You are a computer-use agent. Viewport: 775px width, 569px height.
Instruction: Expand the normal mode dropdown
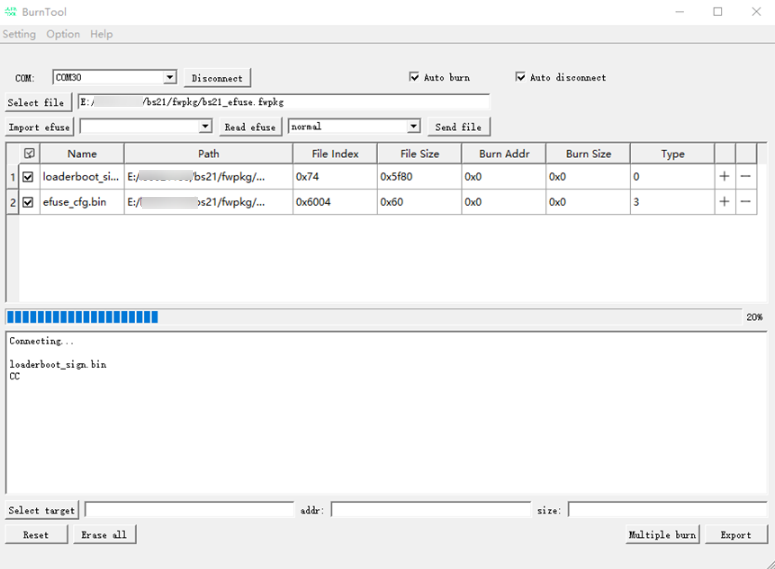pyautogui.click(x=413, y=127)
